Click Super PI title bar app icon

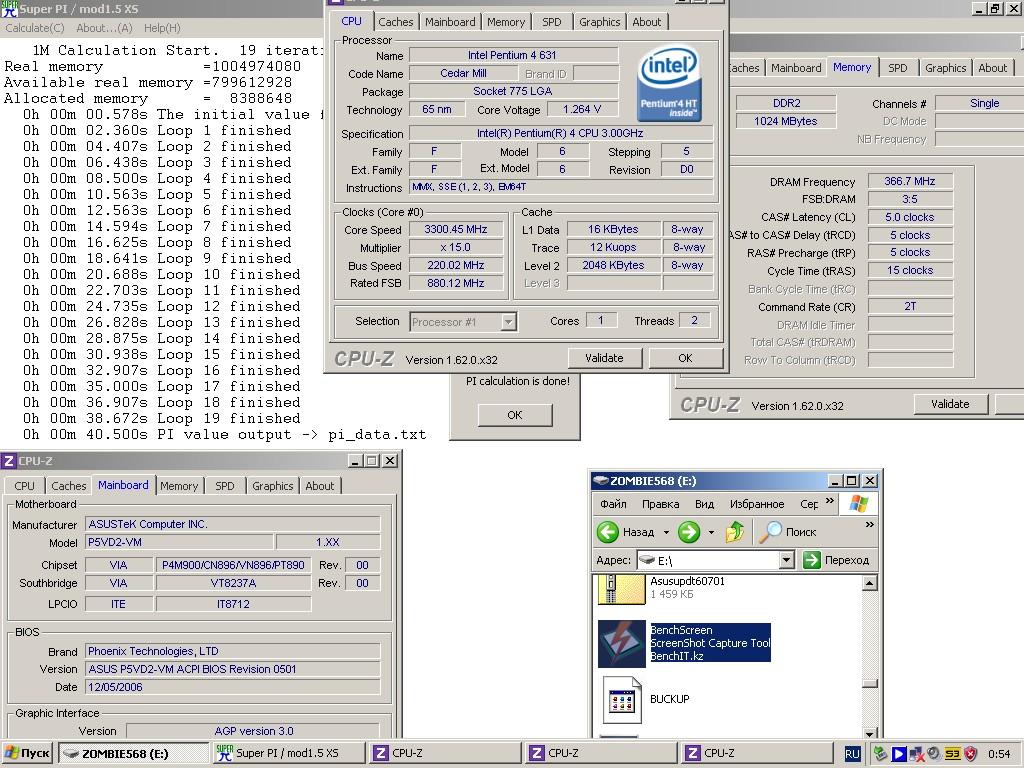(10, 8)
